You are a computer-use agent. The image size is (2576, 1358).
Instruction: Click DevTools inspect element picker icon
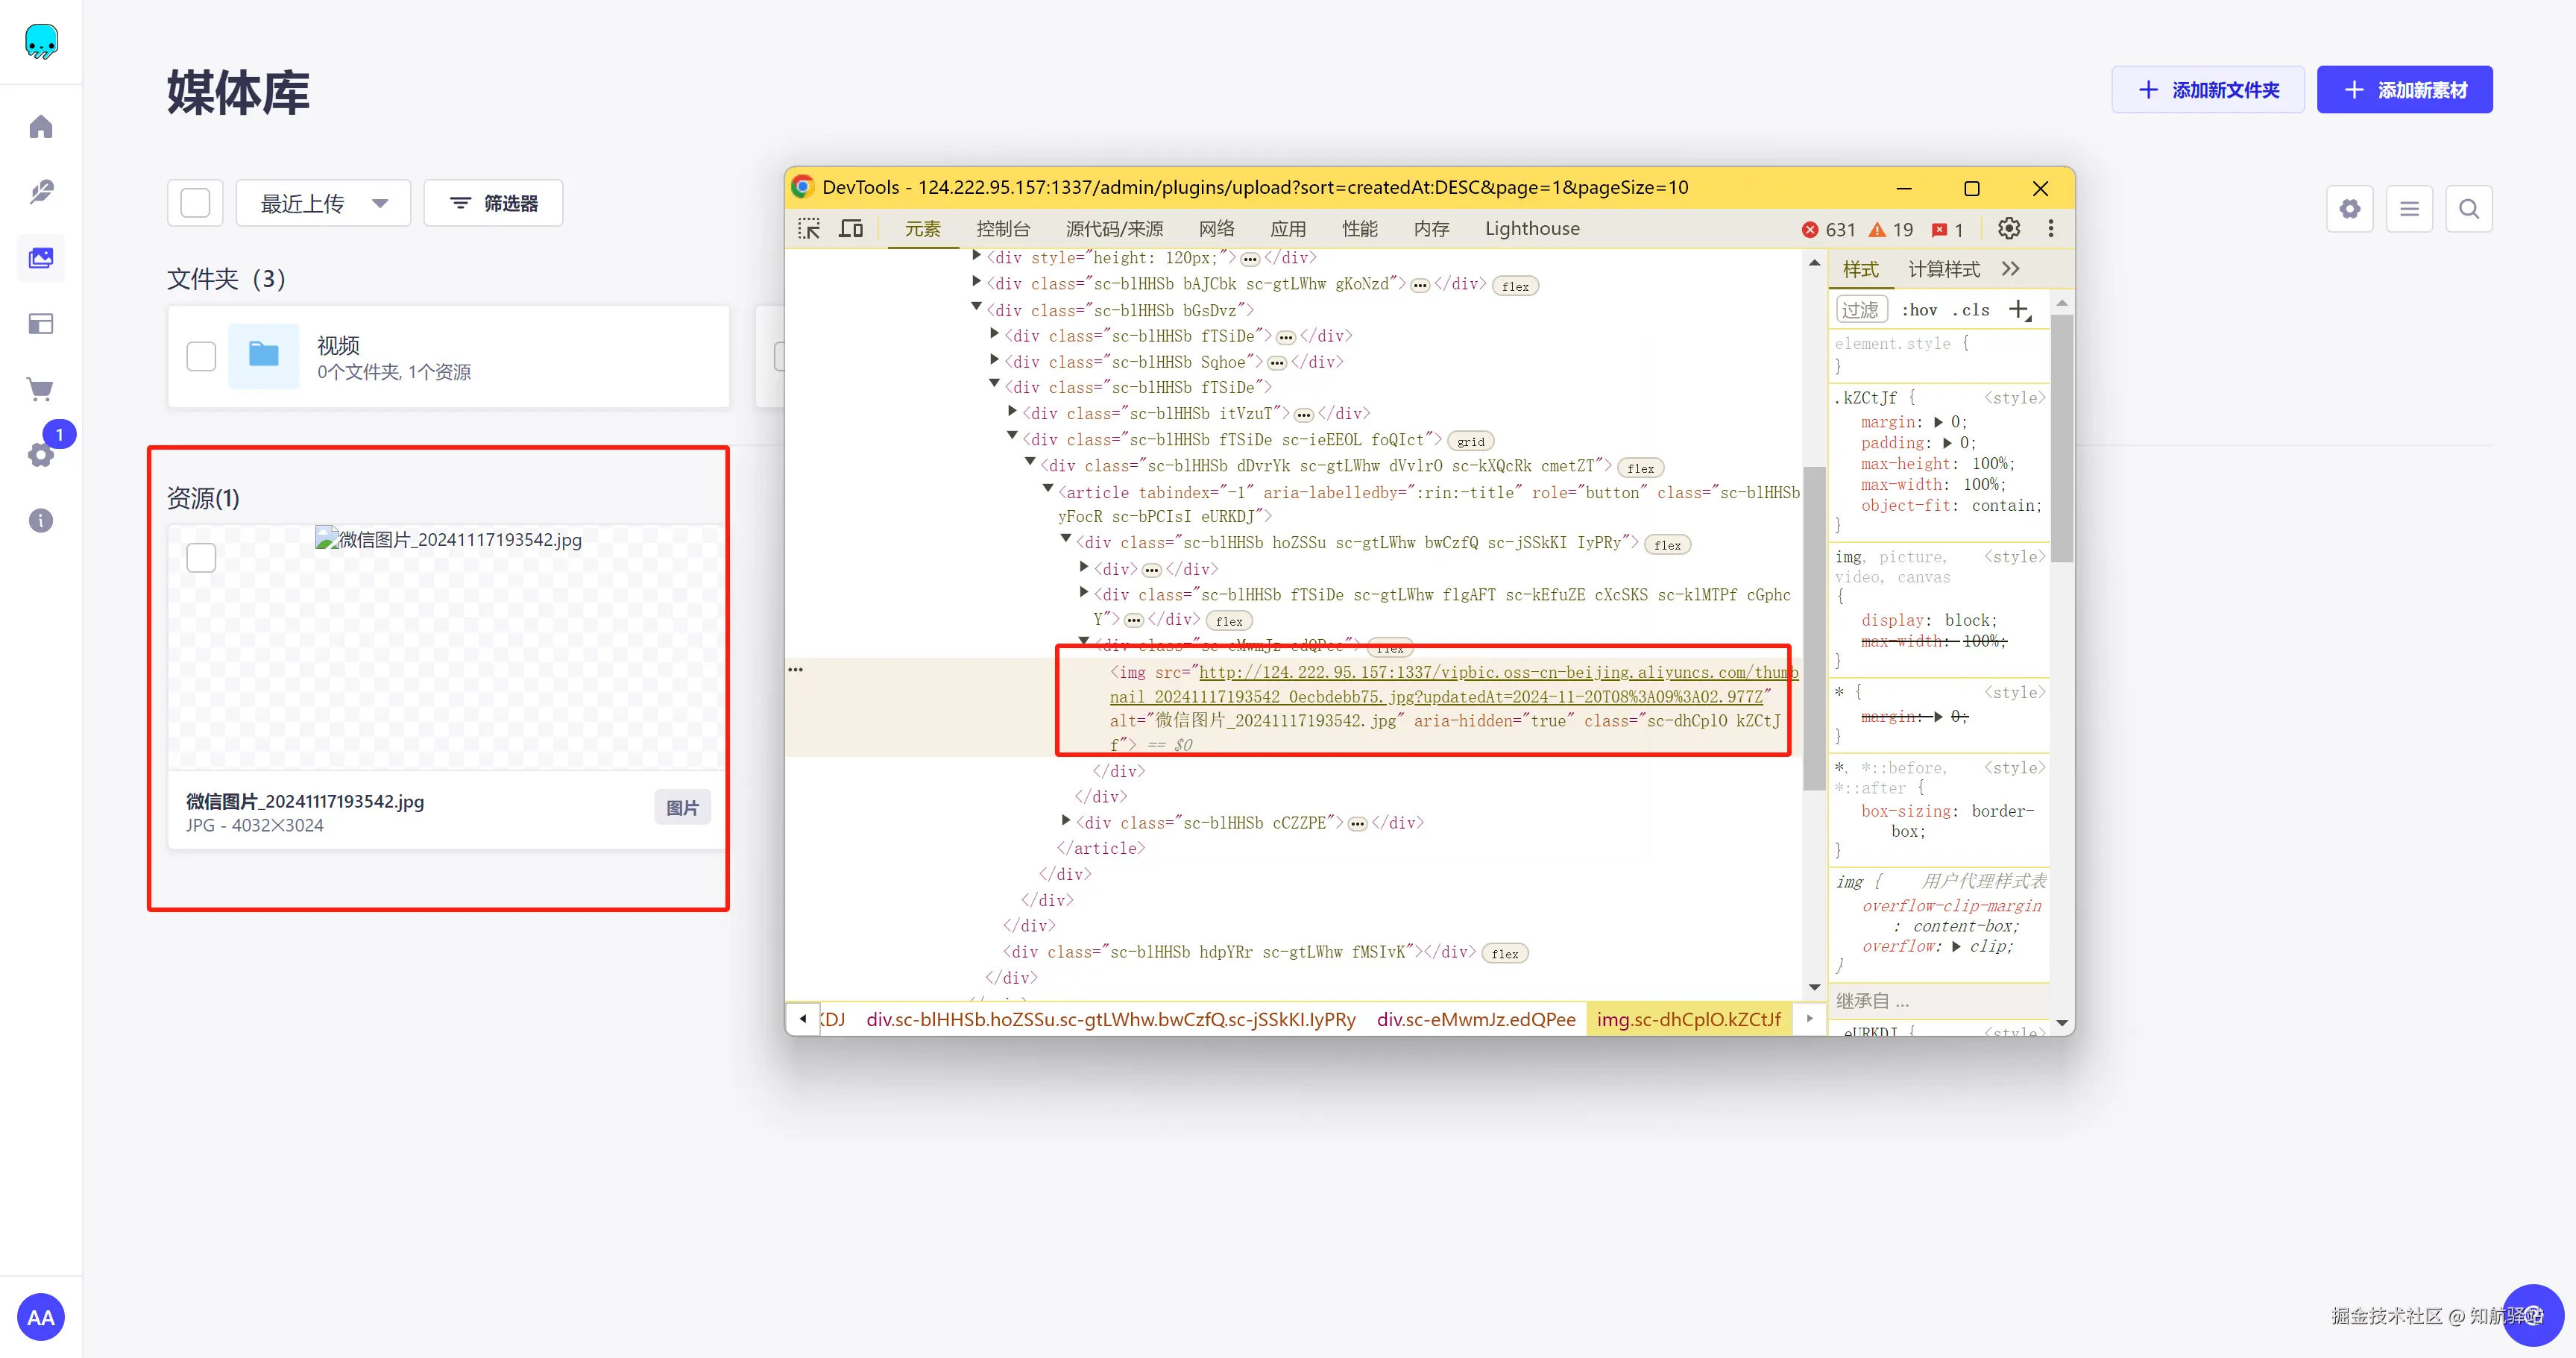(809, 229)
